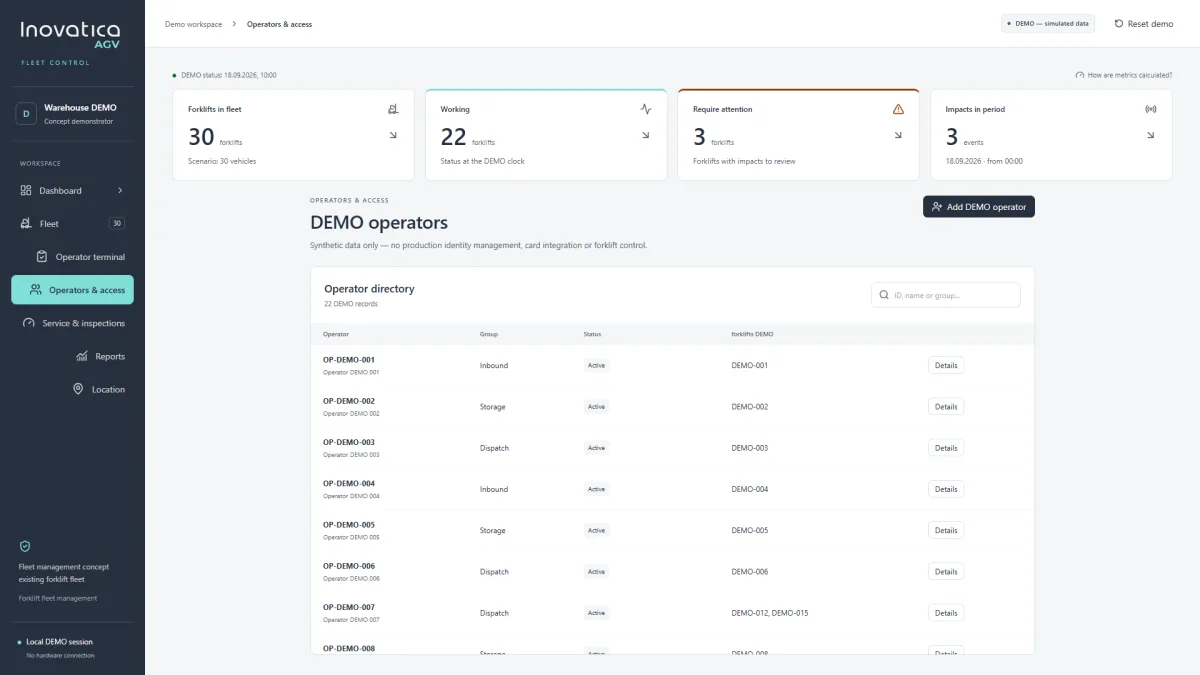1200x675 pixels.
Task: Click the arrow in Require attention card
Action: point(898,135)
